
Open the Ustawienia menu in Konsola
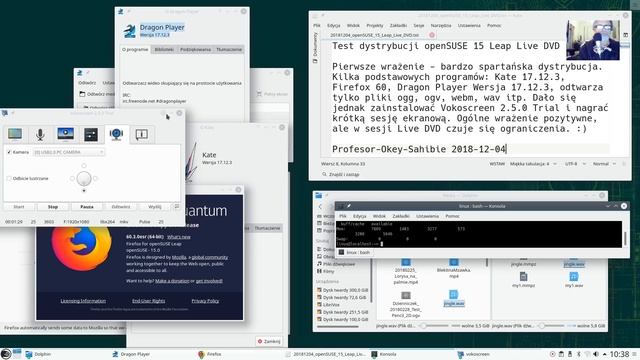[x=427, y=216]
